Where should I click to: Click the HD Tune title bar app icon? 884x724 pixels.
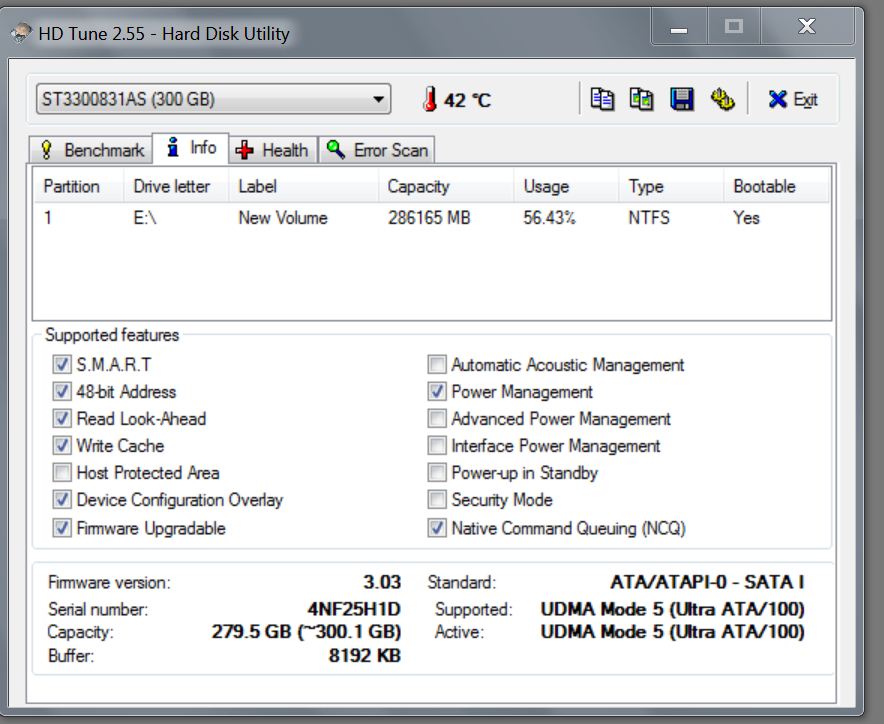[x=21, y=33]
